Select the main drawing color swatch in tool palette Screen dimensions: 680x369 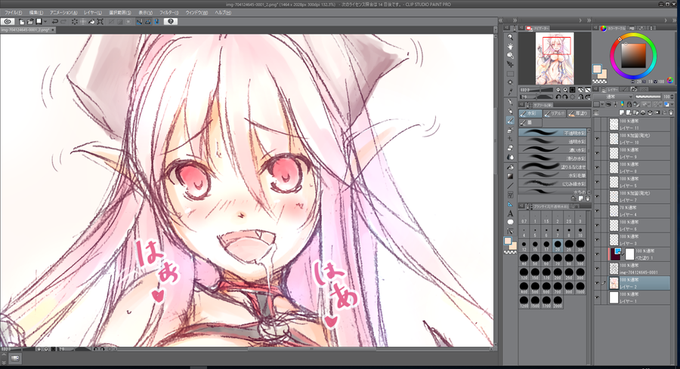click(x=507, y=240)
